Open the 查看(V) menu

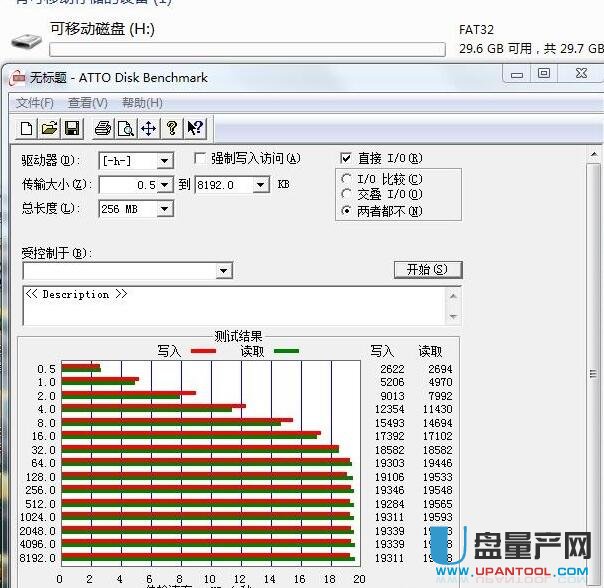coord(87,103)
